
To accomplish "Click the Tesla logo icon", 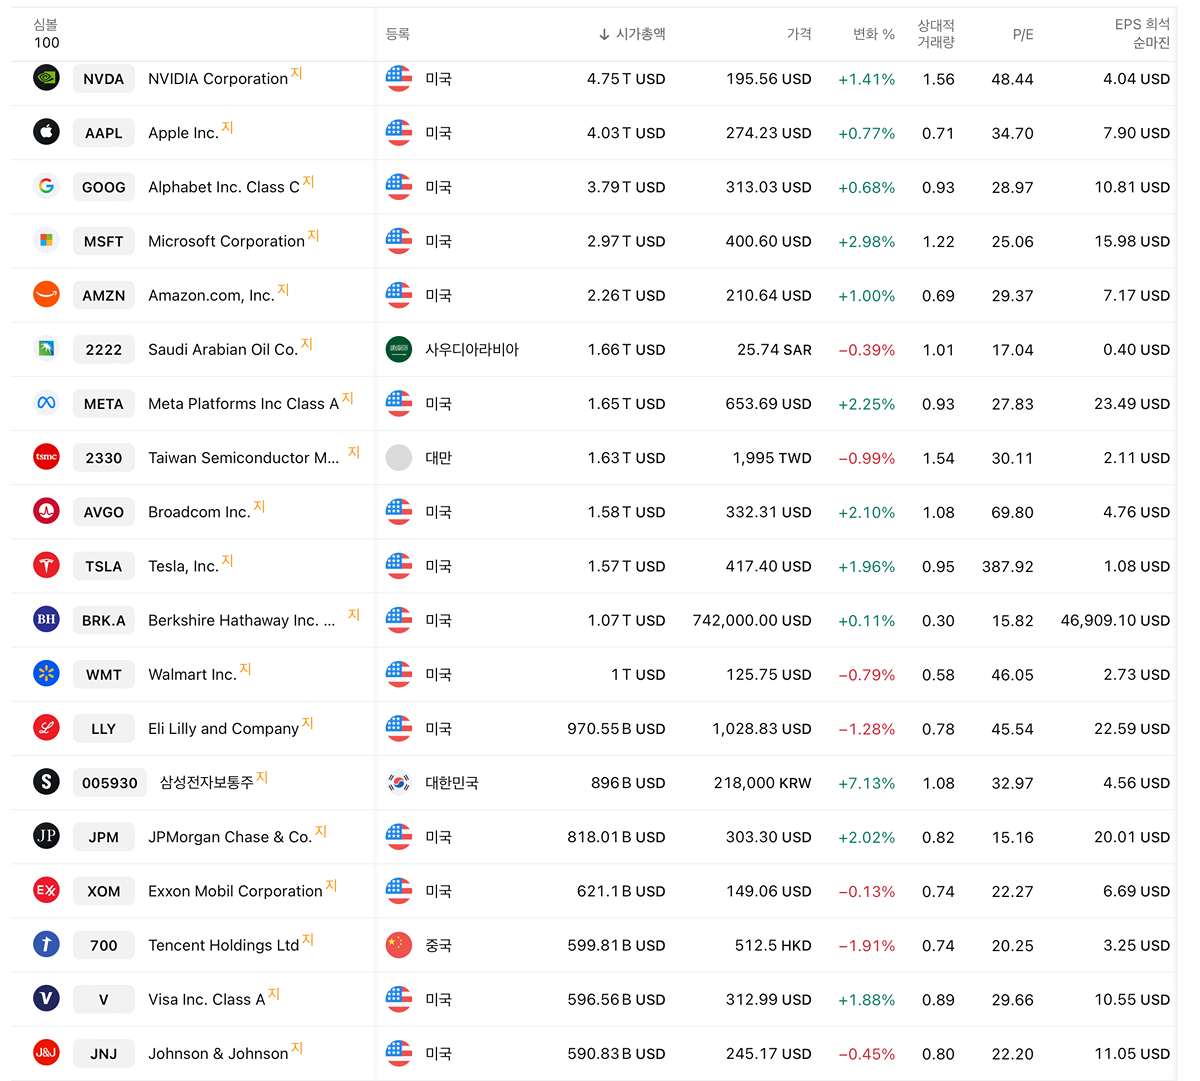I will (x=46, y=565).
